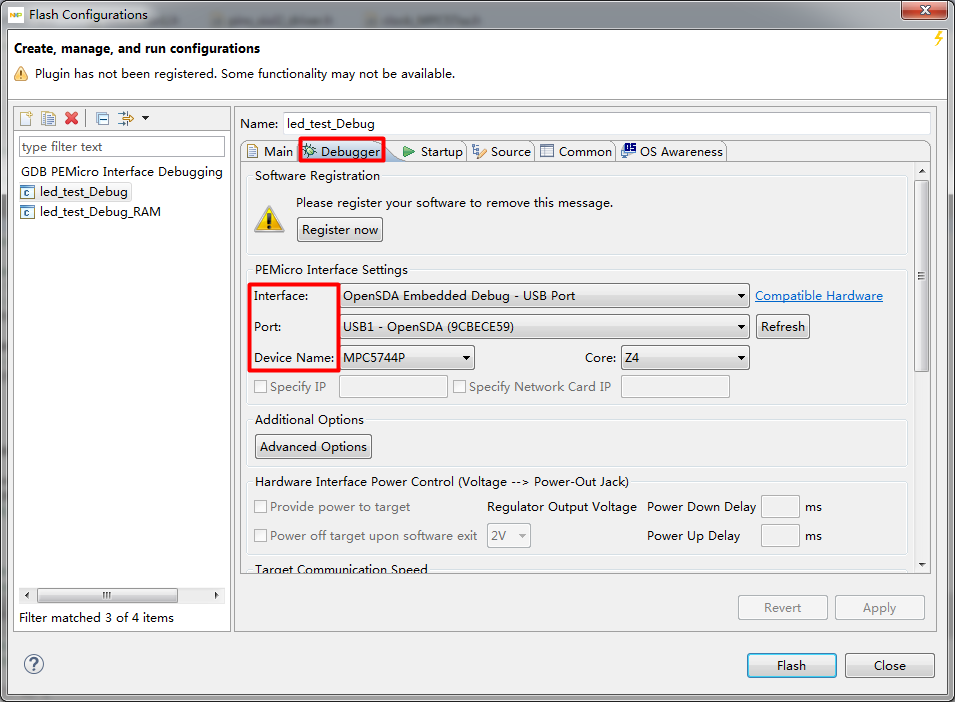The image size is (955, 702).
Task: Click the NXP icon in the title bar
Action: tap(16, 15)
